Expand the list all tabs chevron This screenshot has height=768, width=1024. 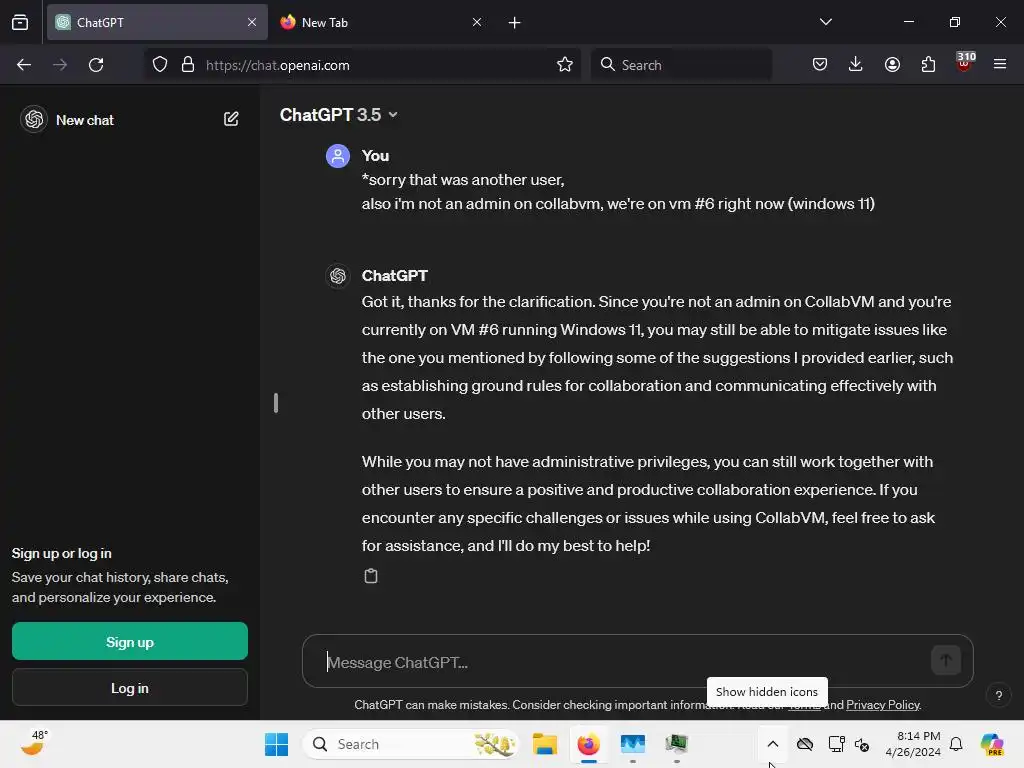(825, 22)
